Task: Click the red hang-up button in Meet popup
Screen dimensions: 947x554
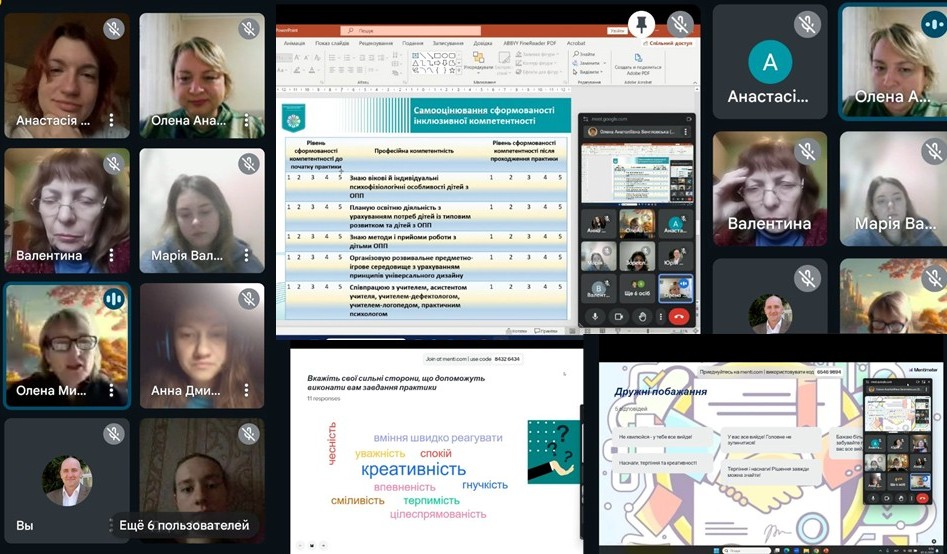Action: 678,316
